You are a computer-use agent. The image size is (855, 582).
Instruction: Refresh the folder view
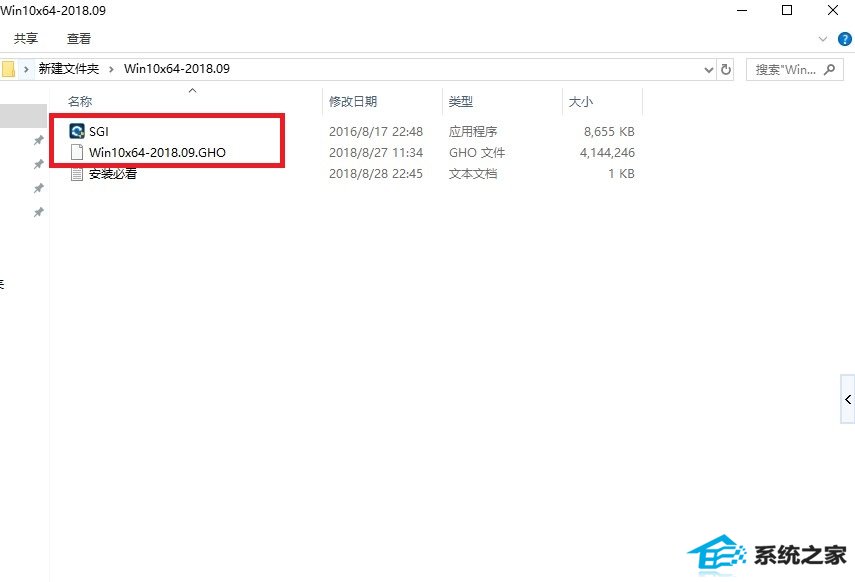[x=726, y=70]
